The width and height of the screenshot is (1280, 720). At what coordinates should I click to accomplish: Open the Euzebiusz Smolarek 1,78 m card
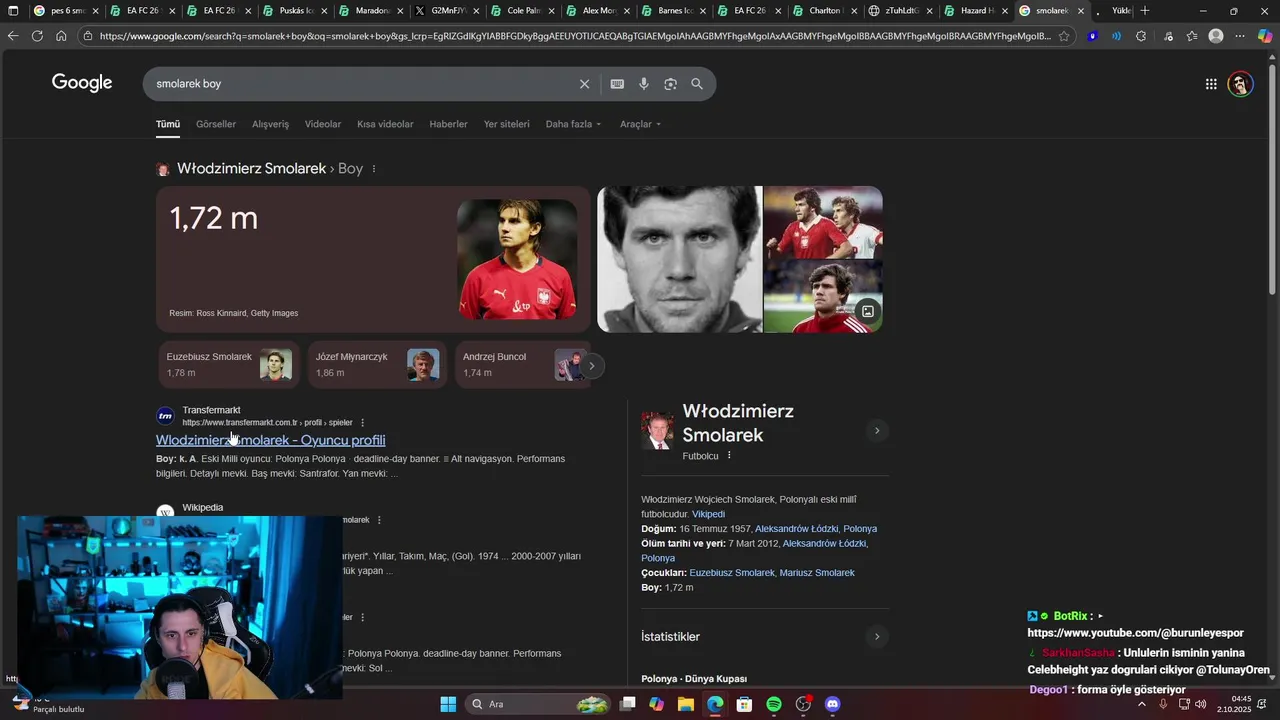(229, 364)
